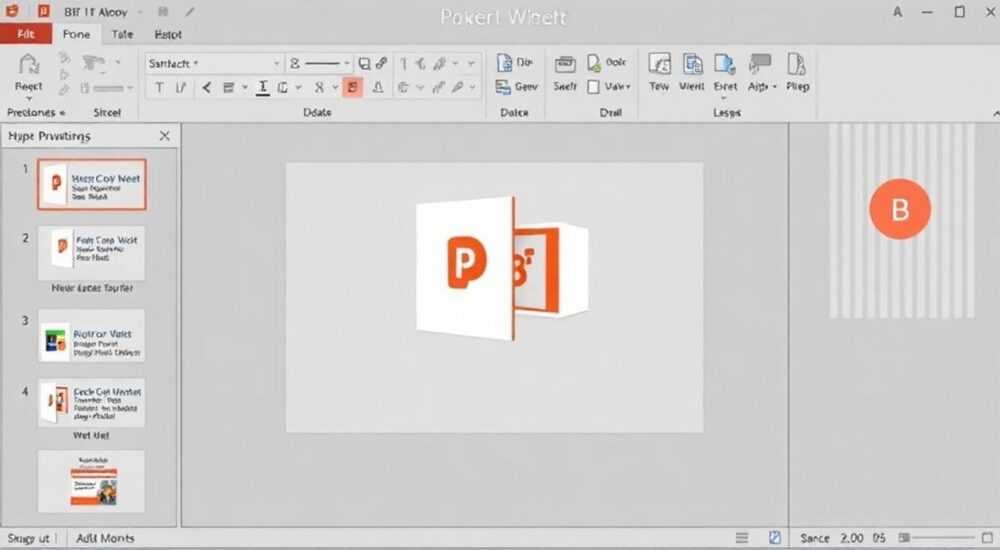Expand the Aiph dropdown arrow
This screenshot has width=1000, height=550.
(x=774, y=86)
